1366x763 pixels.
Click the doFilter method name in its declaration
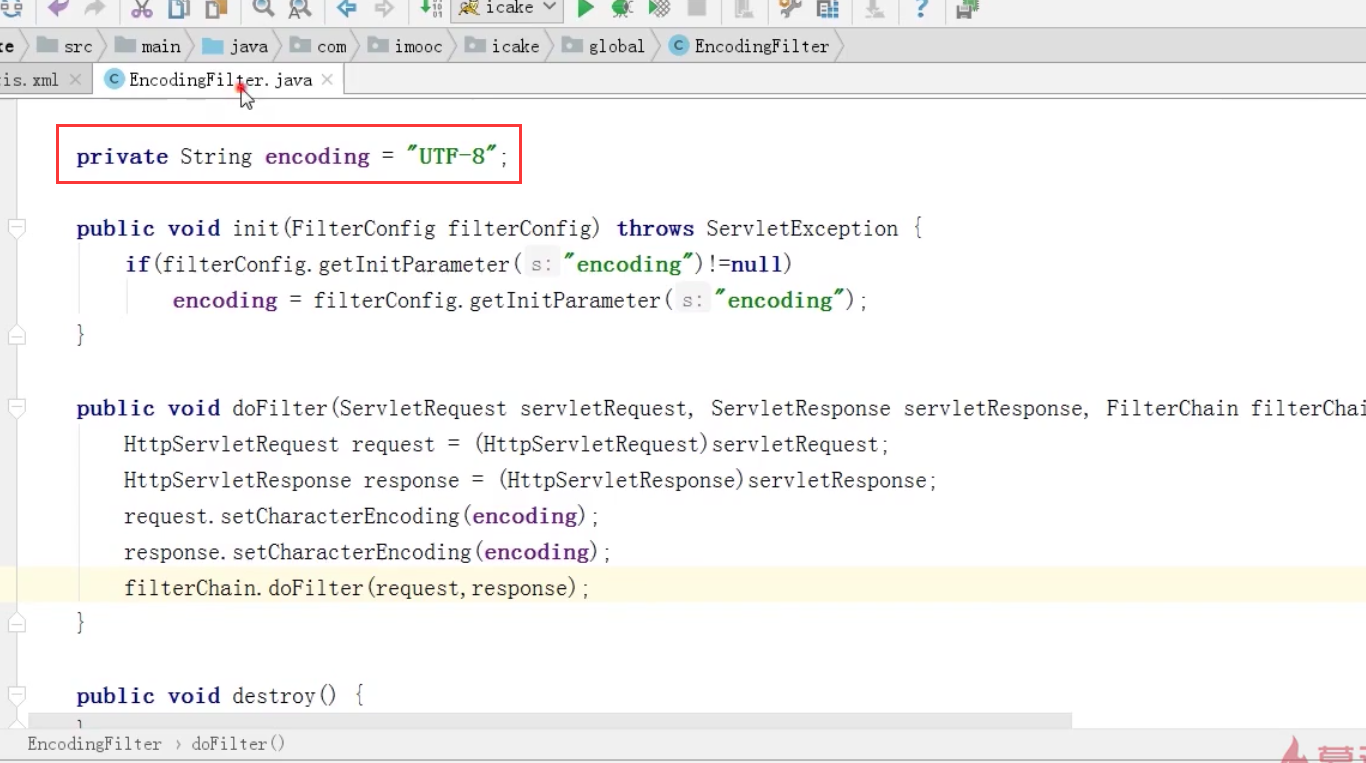click(280, 408)
